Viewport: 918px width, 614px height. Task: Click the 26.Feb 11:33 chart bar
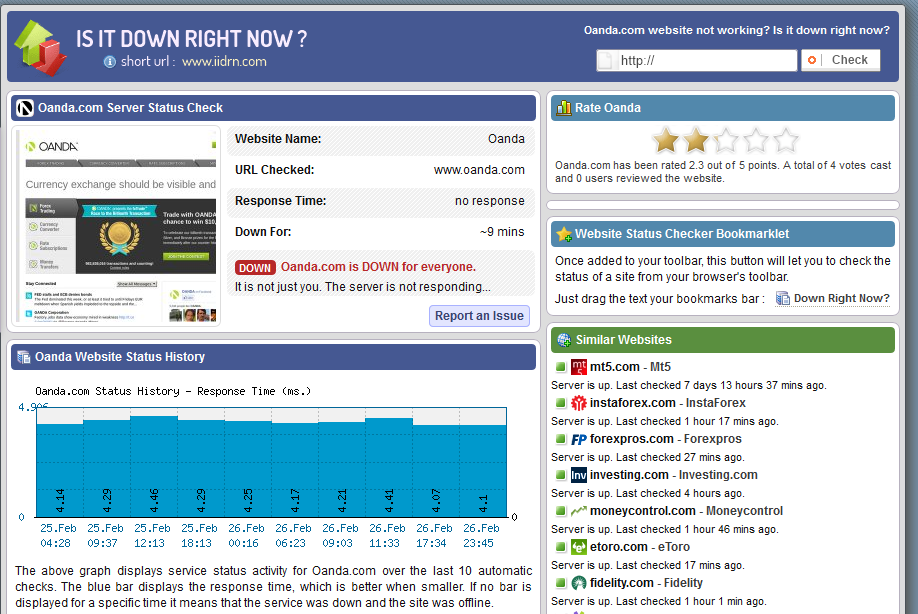[389, 467]
